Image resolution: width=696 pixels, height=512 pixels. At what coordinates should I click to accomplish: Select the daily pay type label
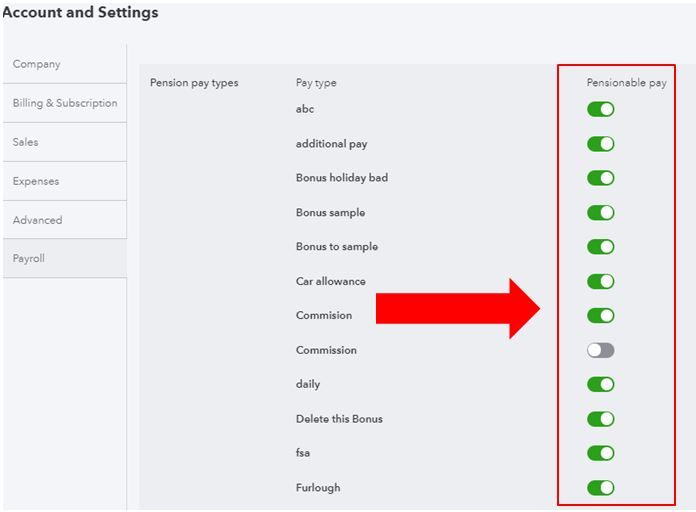(308, 384)
